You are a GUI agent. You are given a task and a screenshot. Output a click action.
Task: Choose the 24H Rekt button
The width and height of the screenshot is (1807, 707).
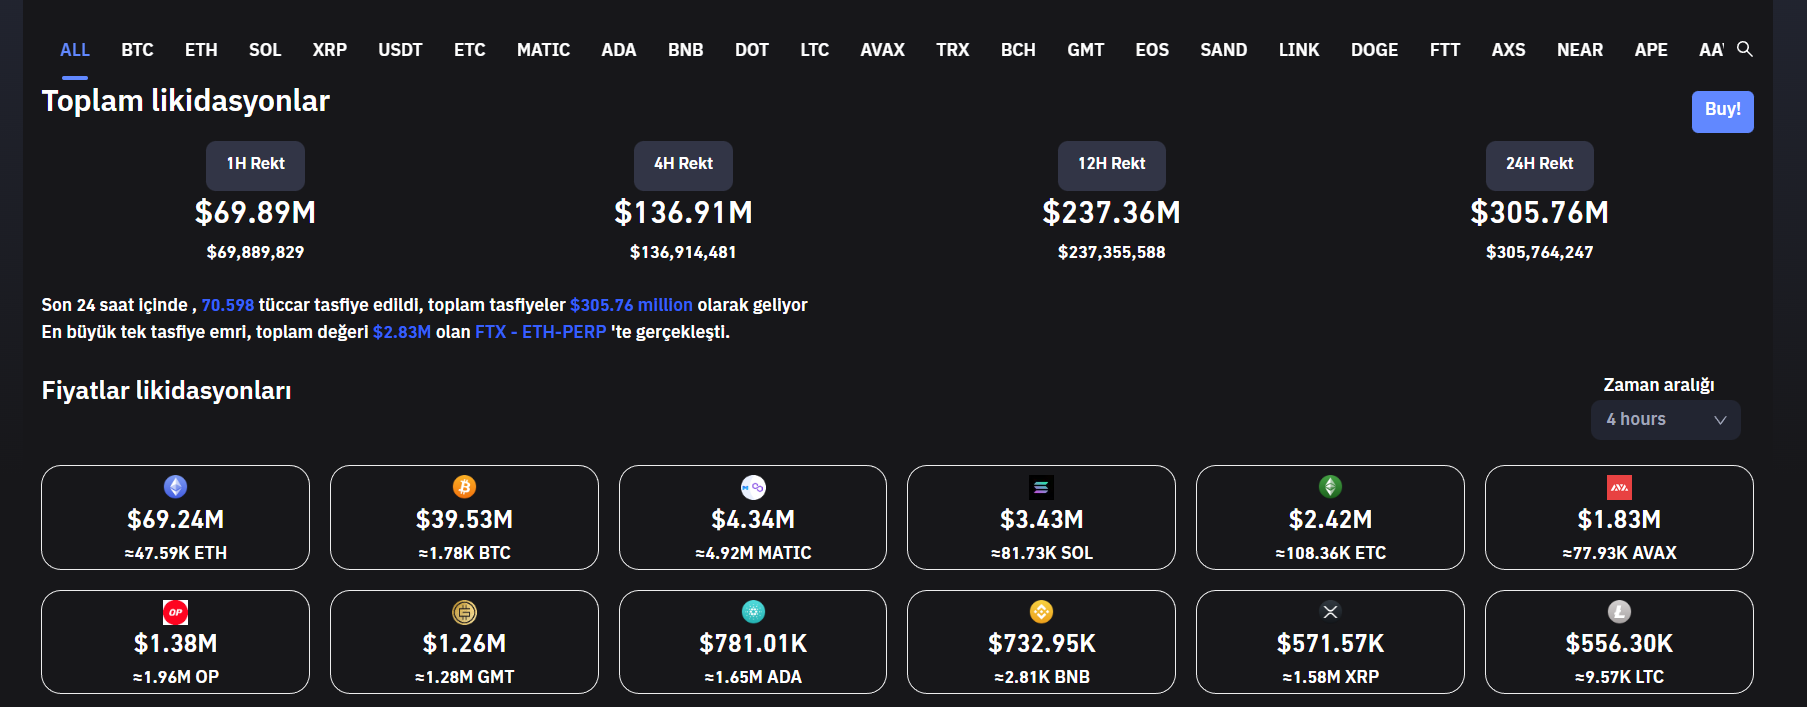[x=1539, y=165]
